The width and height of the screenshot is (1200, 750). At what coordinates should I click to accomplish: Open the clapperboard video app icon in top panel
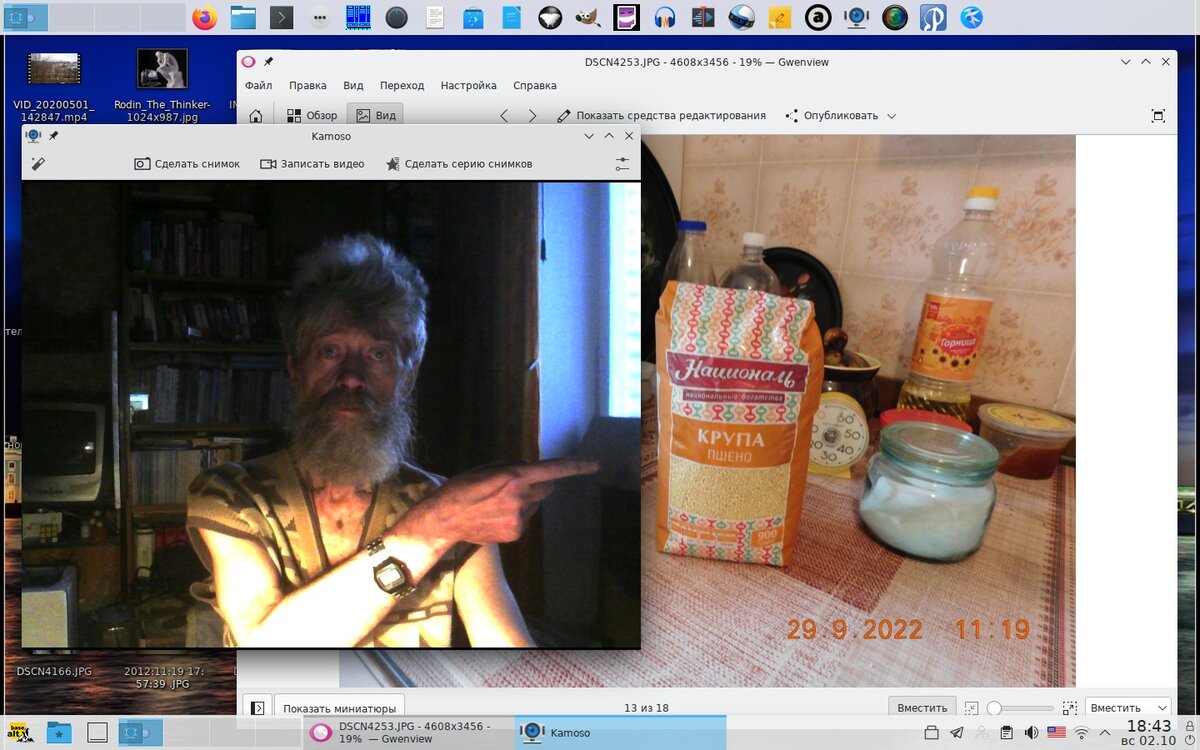(x=703, y=17)
